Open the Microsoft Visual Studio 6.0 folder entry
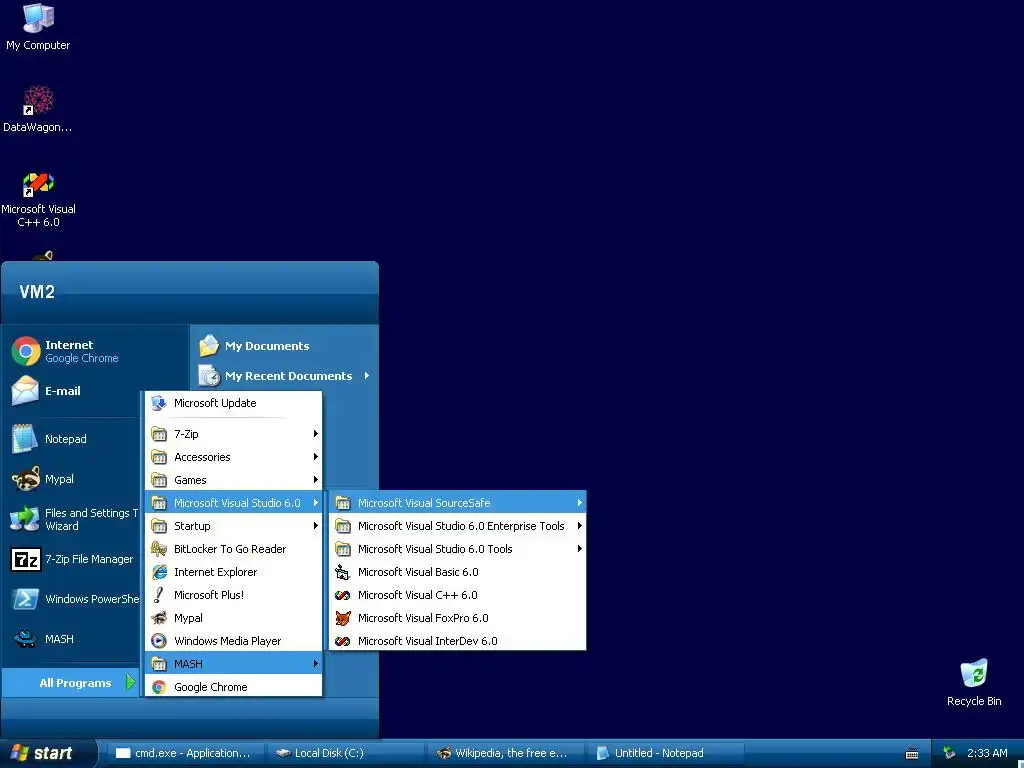The height and width of the screenshot is (768, 1024). pyautogui.click(x=233, y=503)
